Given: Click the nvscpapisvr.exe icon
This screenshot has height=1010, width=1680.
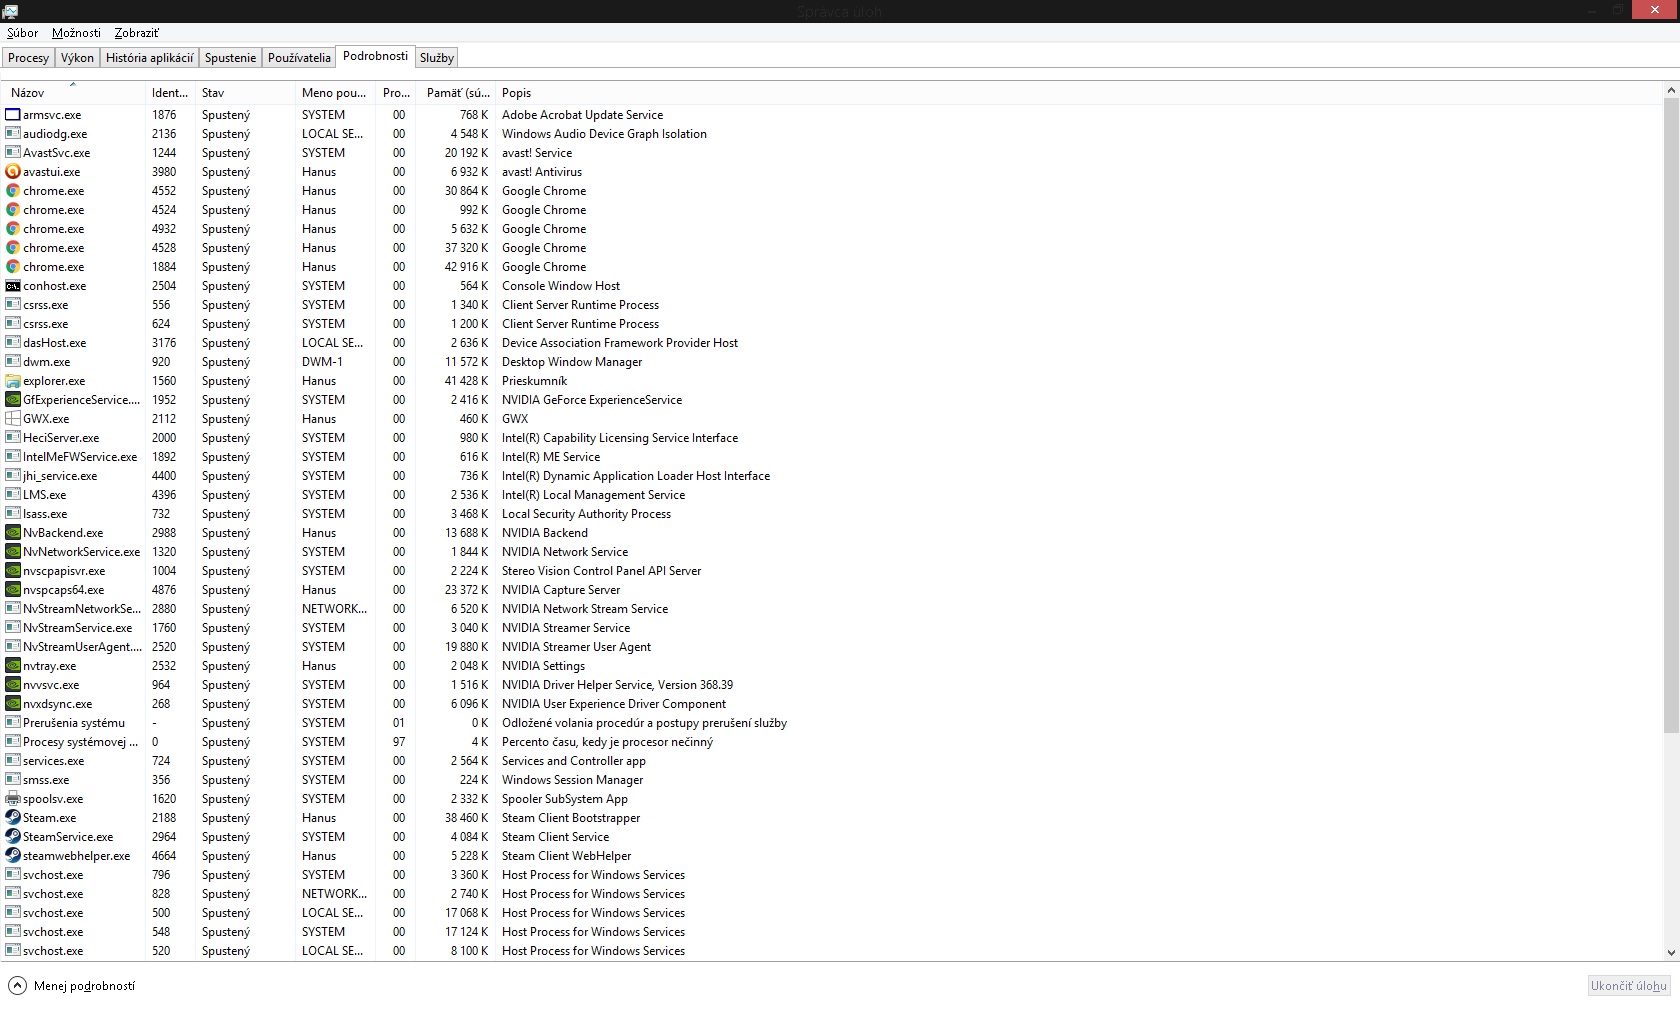Looking at the screenshot, I should 13,571.
